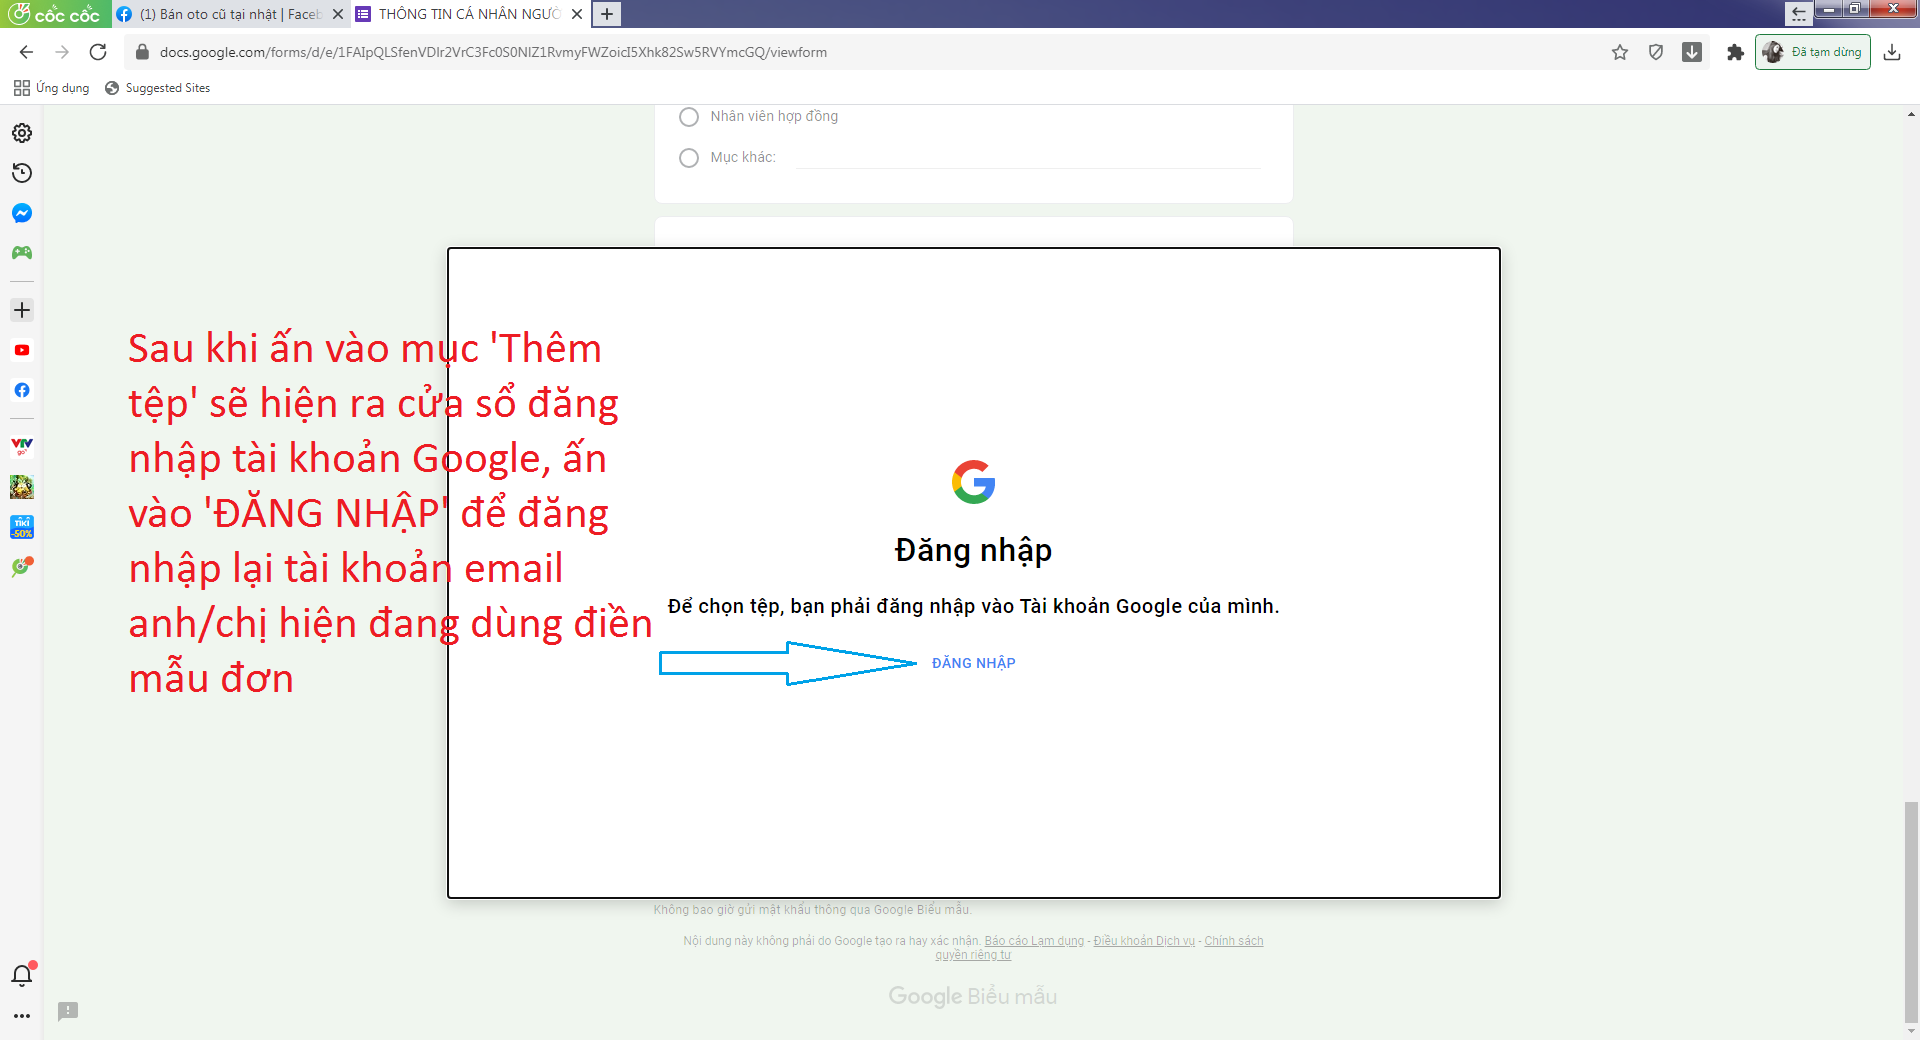Go forward to the next page

pos(62,52)
